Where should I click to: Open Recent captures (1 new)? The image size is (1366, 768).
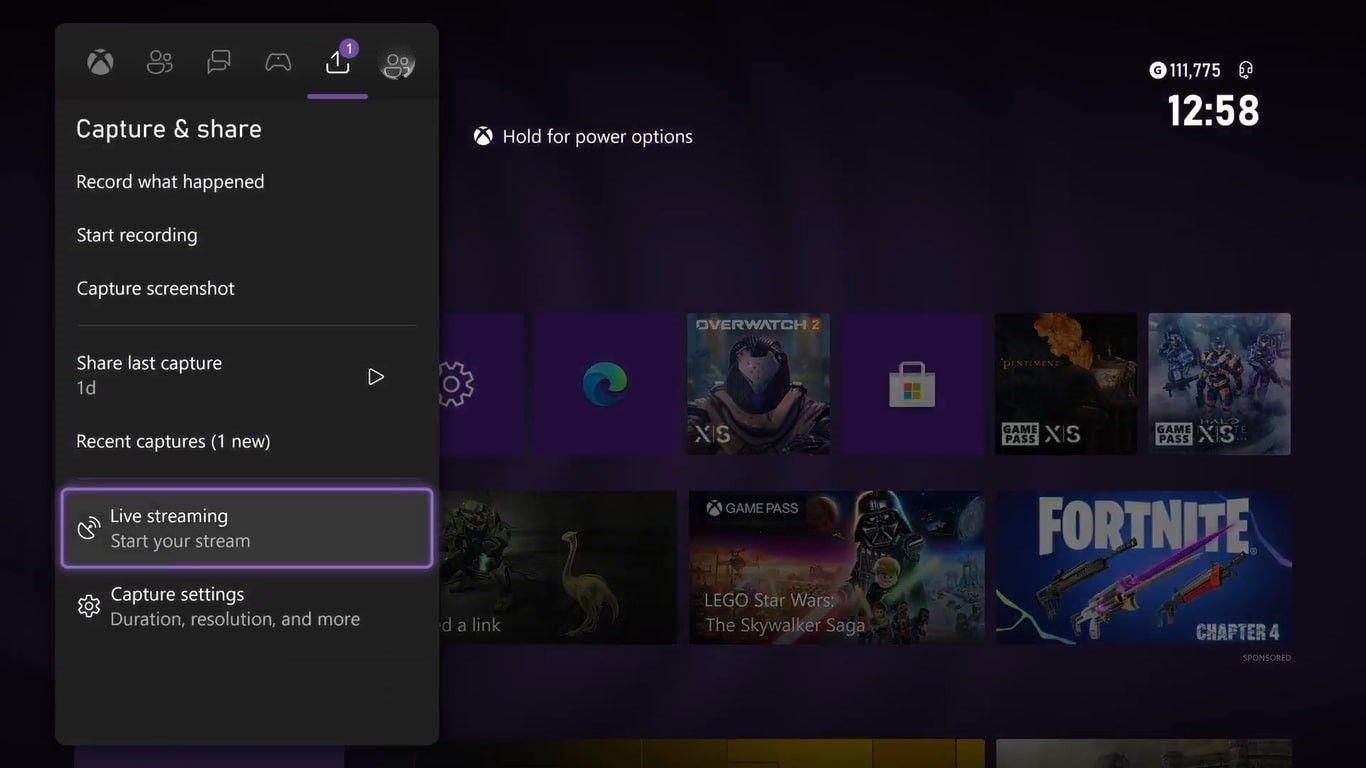click(172, 440)
